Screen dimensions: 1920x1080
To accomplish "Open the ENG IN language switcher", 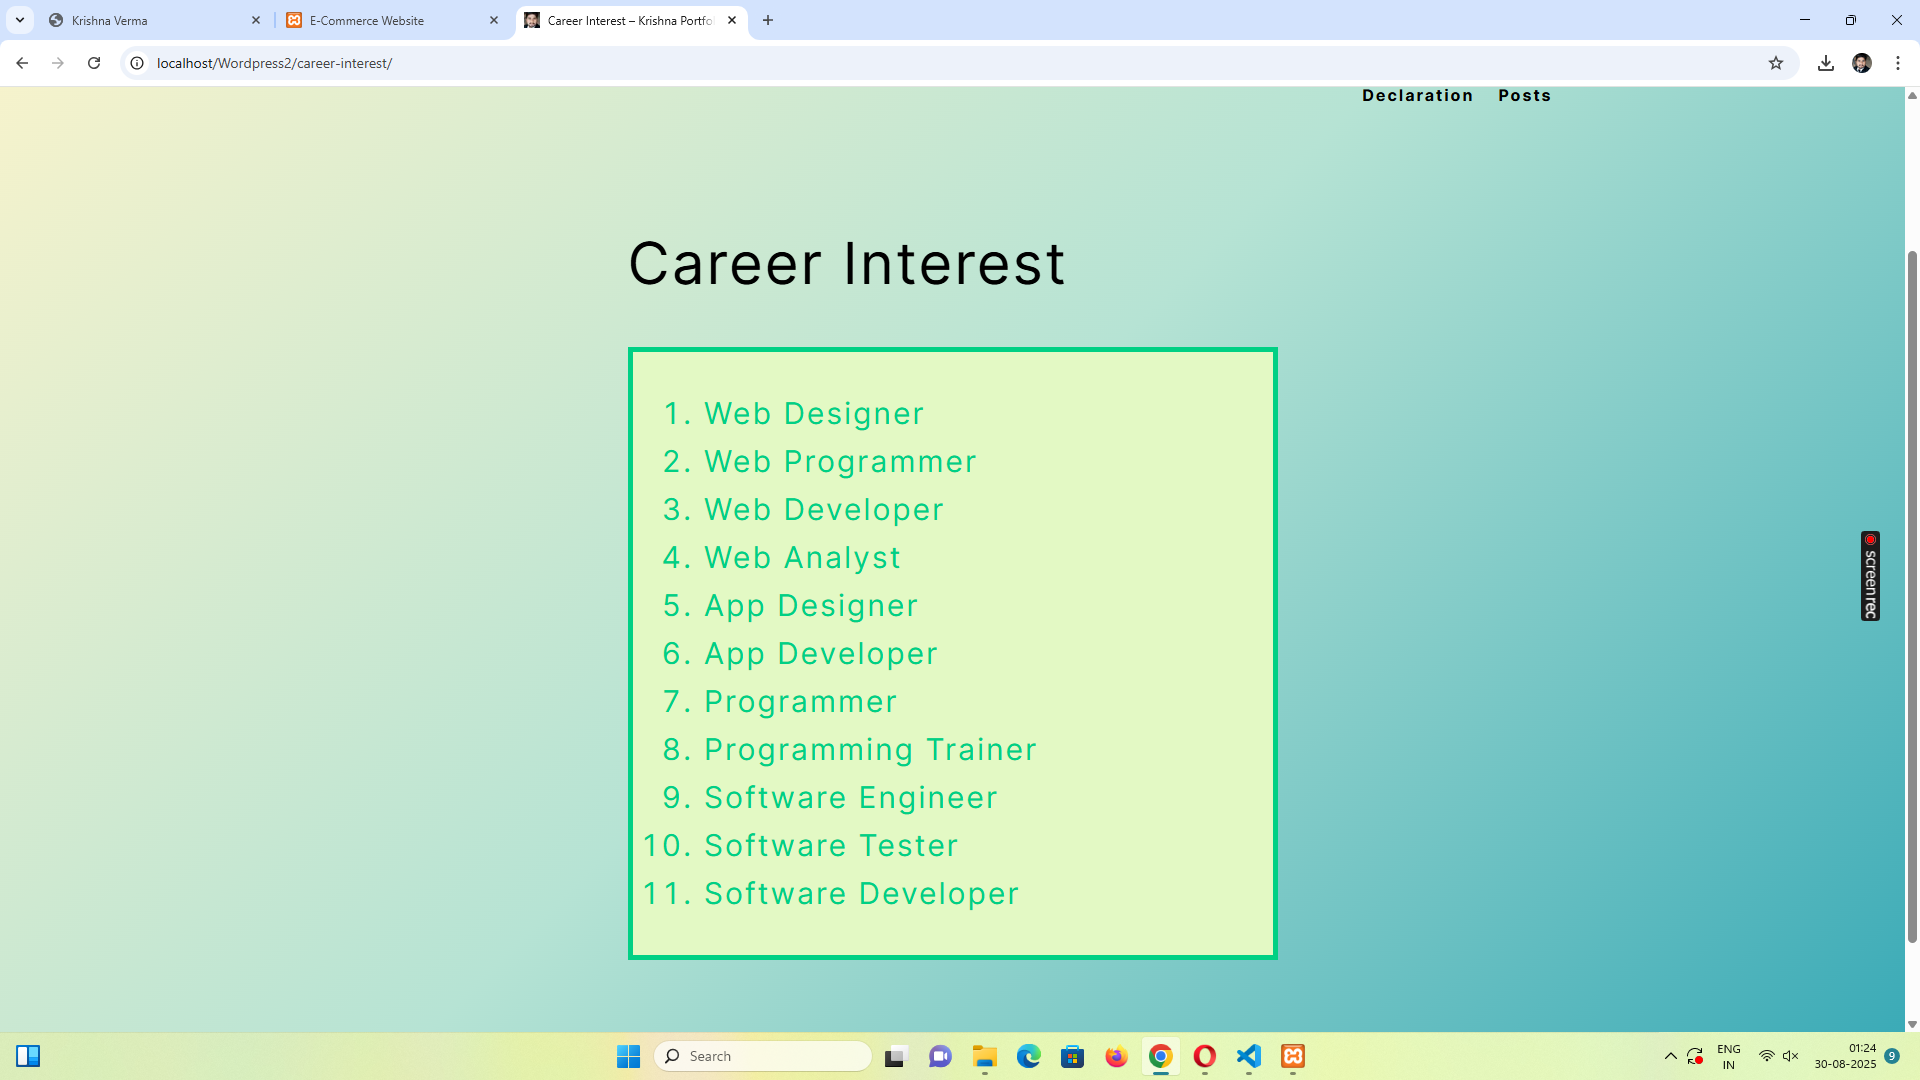I will click(x=1729, y=1057).
